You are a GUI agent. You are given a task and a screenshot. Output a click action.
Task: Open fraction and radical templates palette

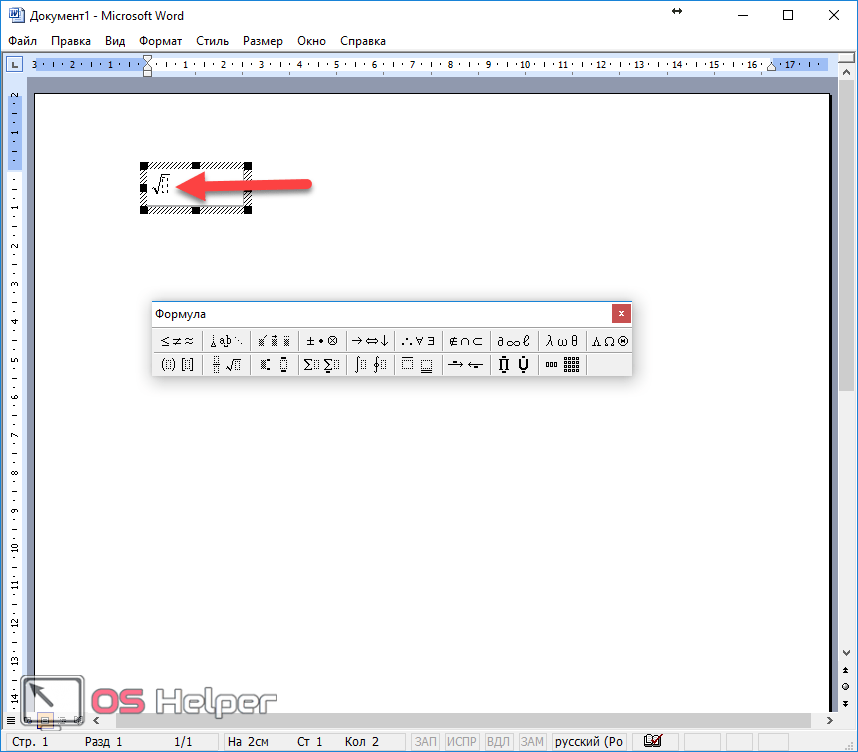(x=227, y=365)
